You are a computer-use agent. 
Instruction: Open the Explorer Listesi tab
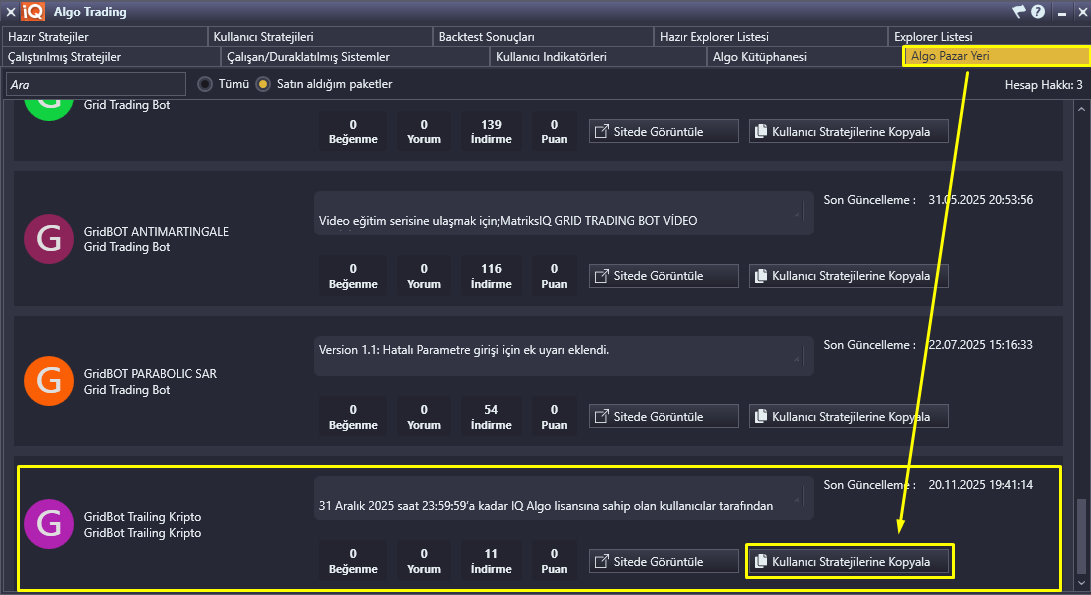pyautogui.click(x=989, y=37)
